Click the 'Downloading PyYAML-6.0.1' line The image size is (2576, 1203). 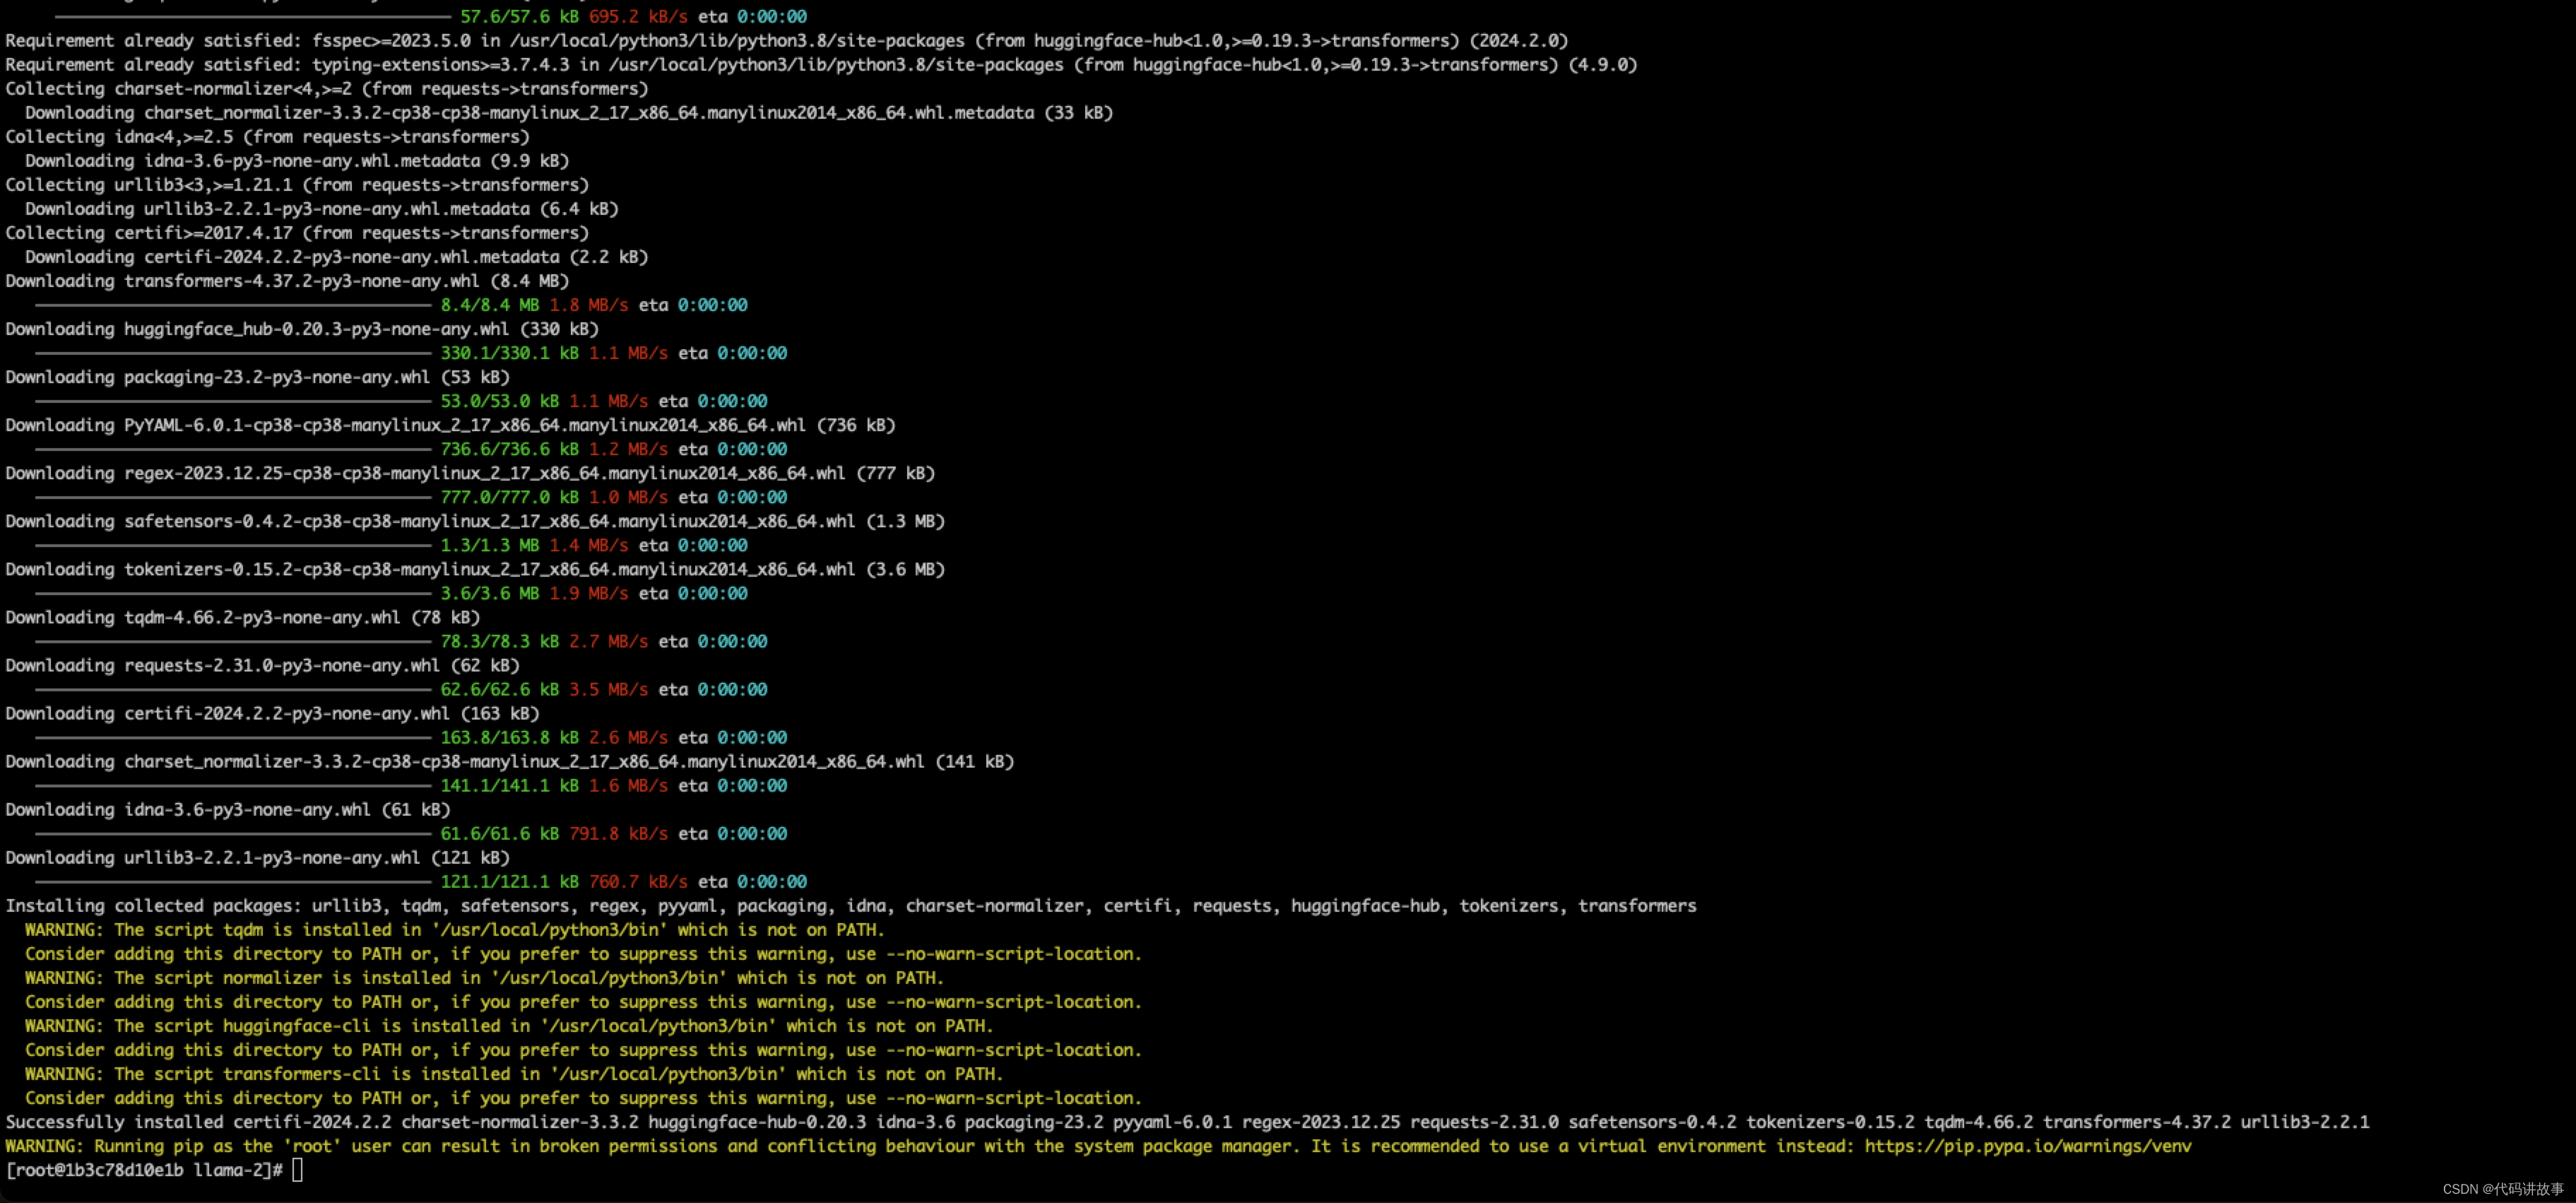(x=450, y=425)
